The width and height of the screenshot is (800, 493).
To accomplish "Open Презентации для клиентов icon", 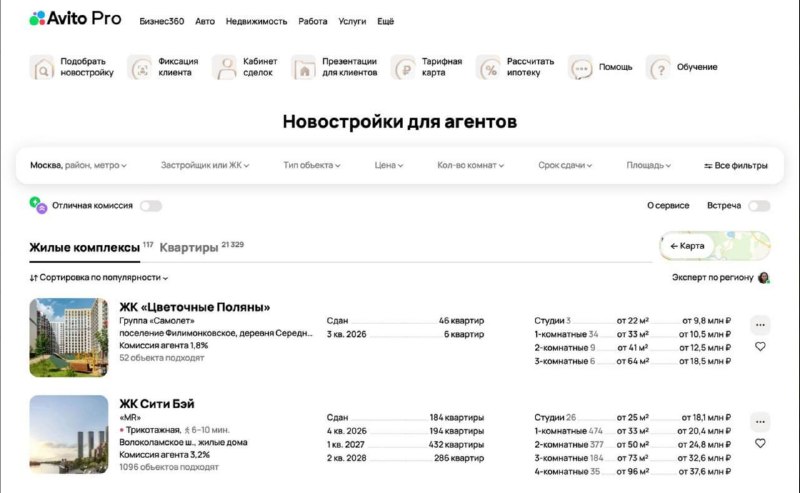I will click(304, 67).
